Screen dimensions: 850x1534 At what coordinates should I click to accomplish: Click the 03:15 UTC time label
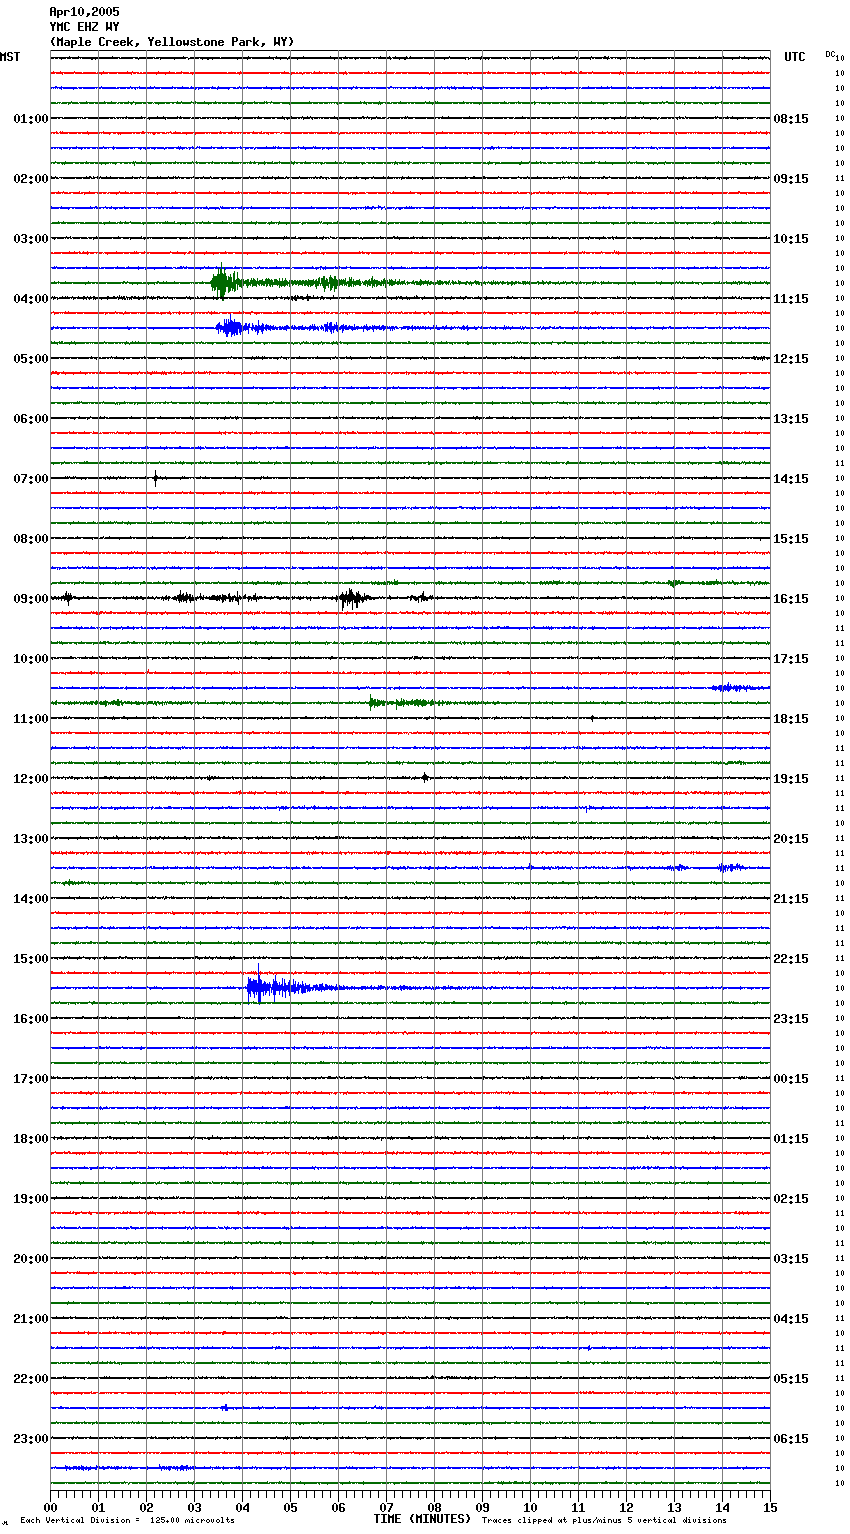(x=791, y=1259)
